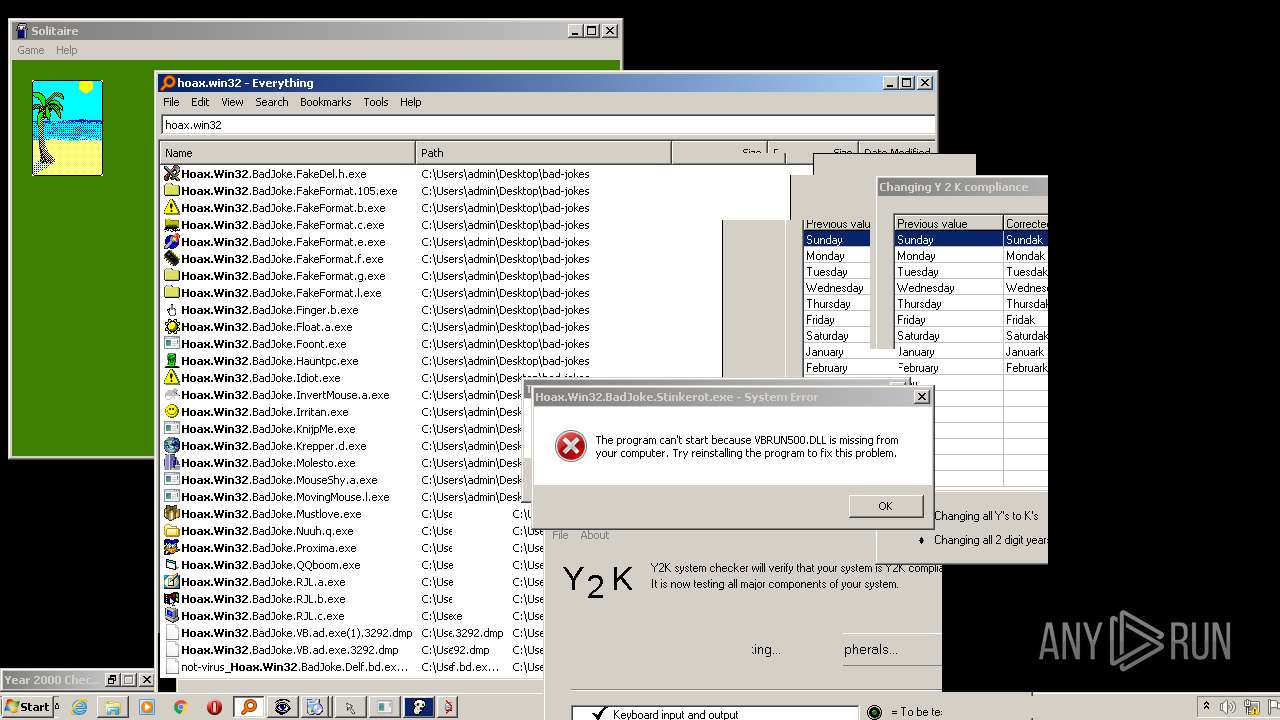The height and width of the screenshot is (720, 1280).
Task: Open the File menu in Everything
Action: pyautogui.click(x=171, y=102)
